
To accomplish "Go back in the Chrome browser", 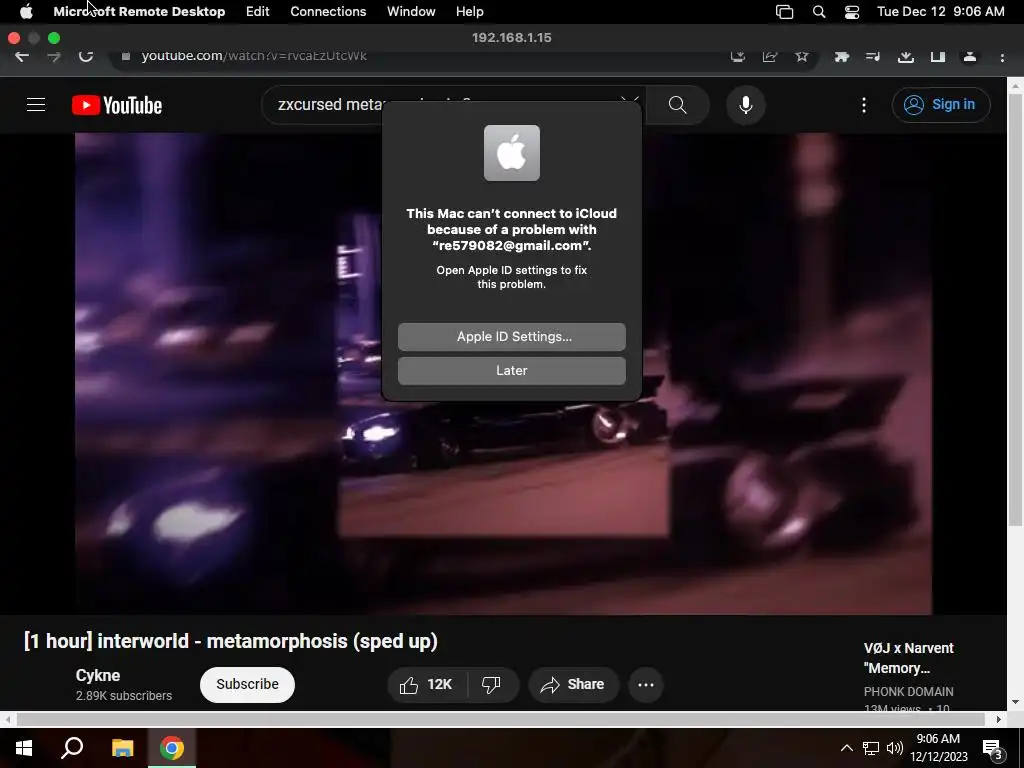I will (x=22, y=56).
